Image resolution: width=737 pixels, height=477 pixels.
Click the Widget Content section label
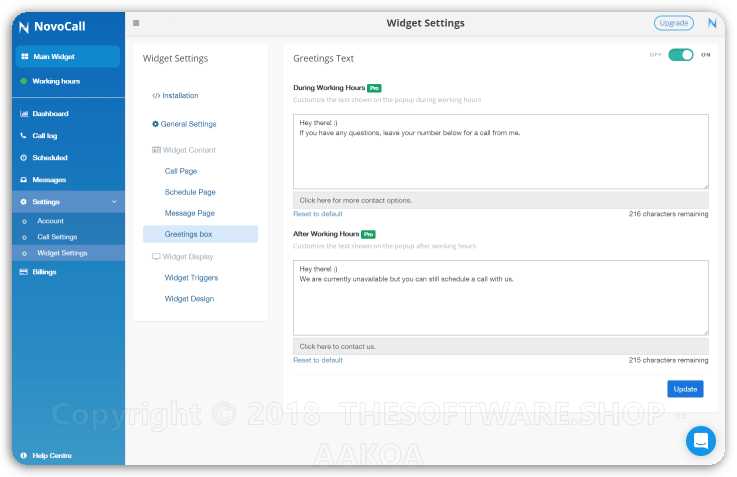189,150
